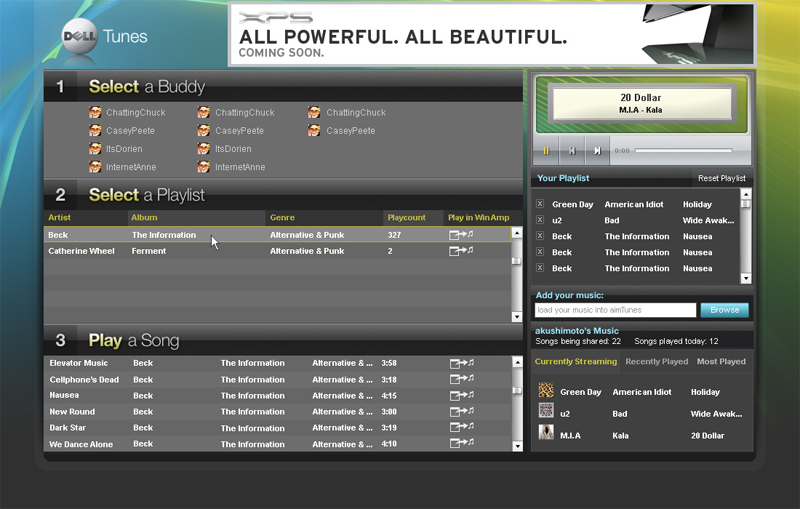
Task: Send Nausea song to WinAmp
Action: pos(462,395)
